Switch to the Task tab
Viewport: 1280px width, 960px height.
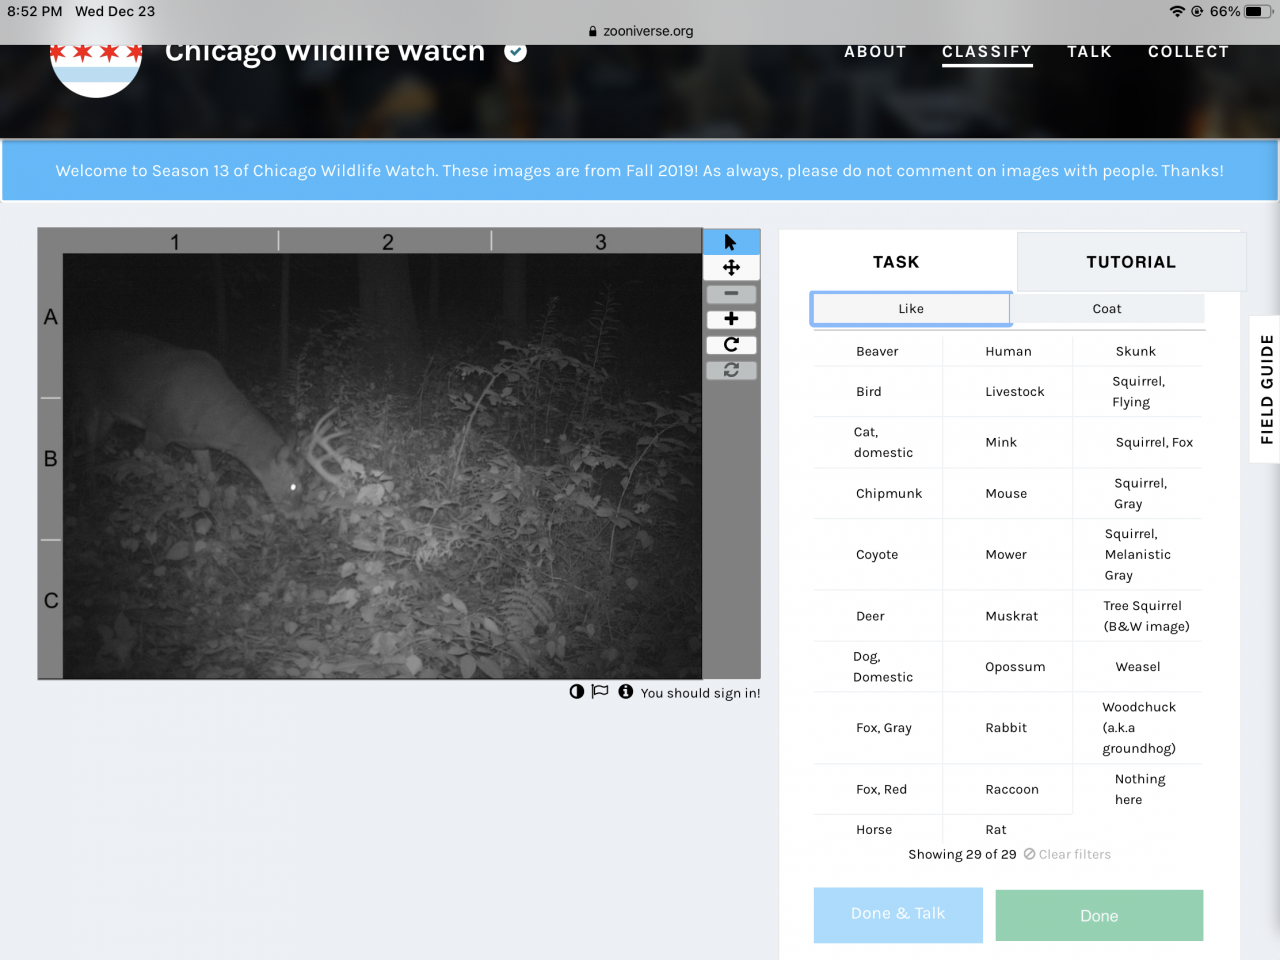click(x=896, y=262)
